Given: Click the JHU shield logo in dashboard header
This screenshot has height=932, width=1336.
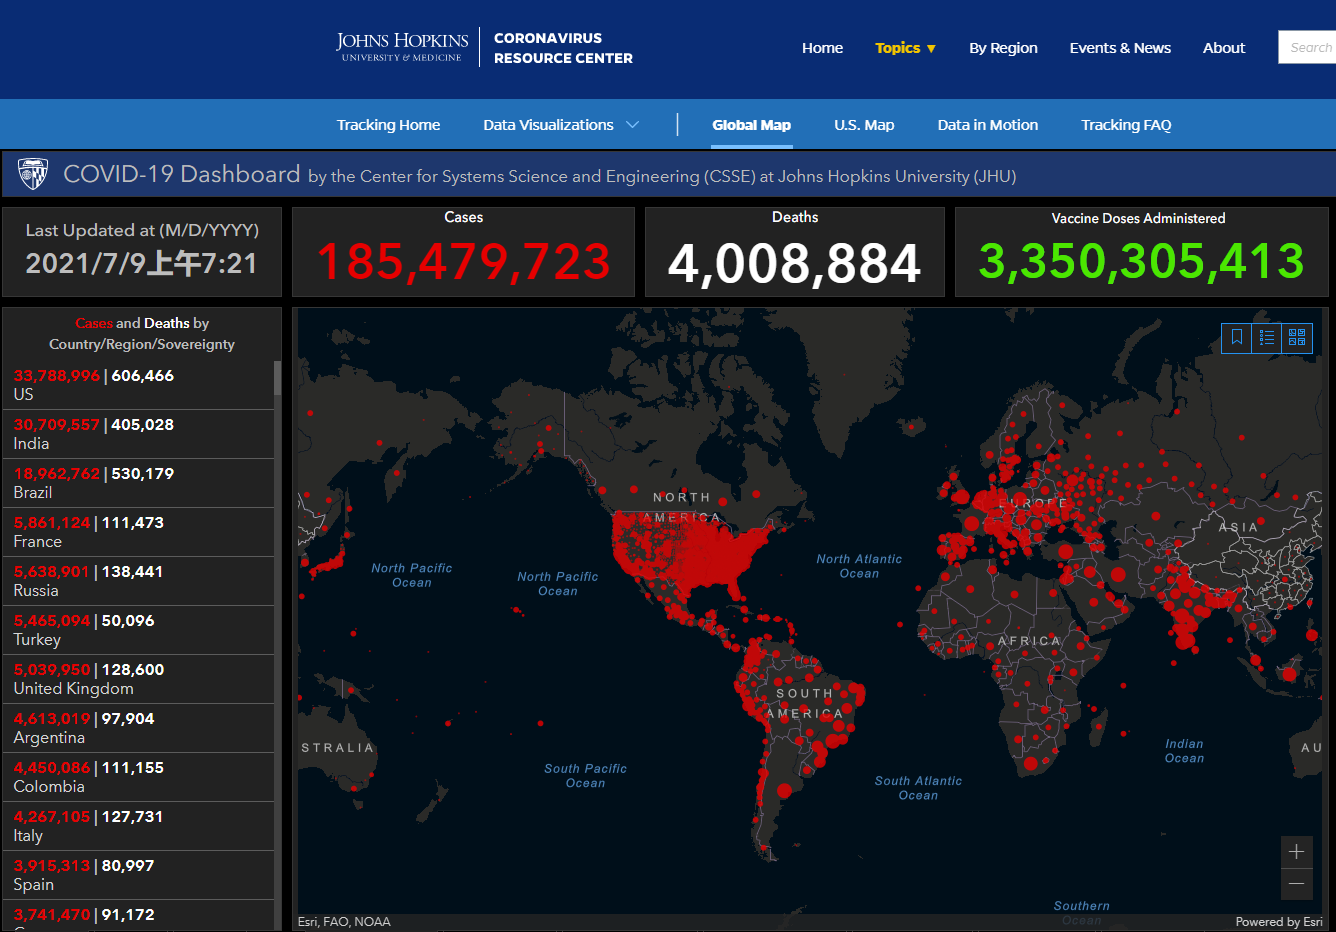Looking at the screenshot, I should (x=33, y=175).
